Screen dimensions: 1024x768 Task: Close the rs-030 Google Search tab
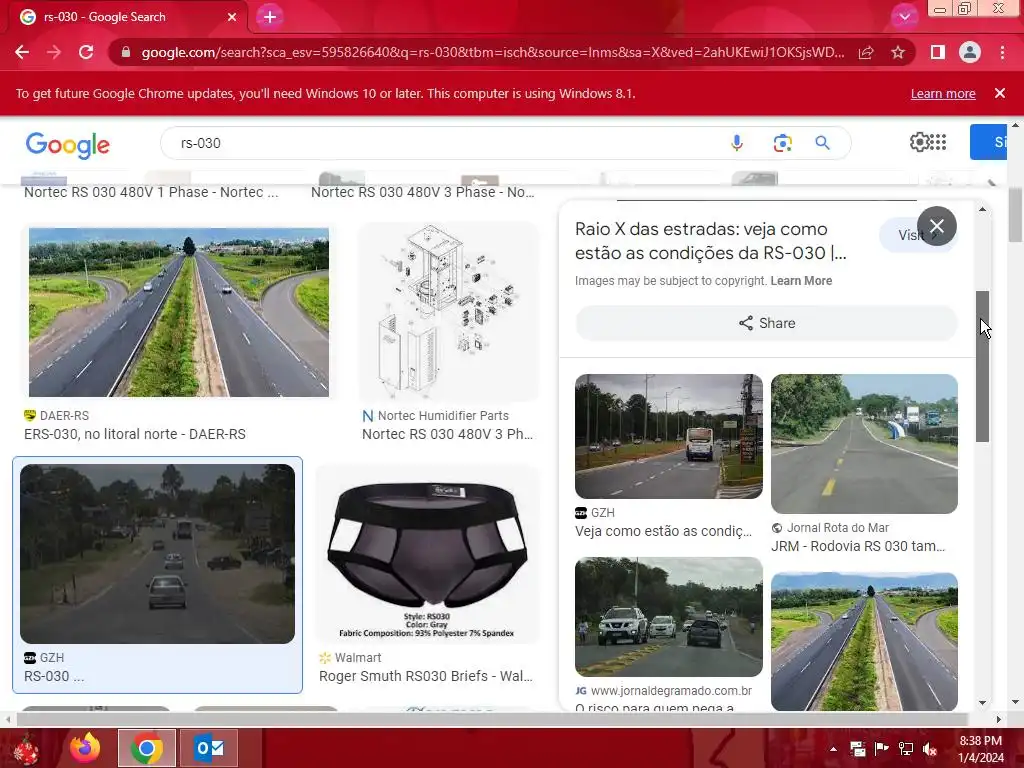coord(232,17)
